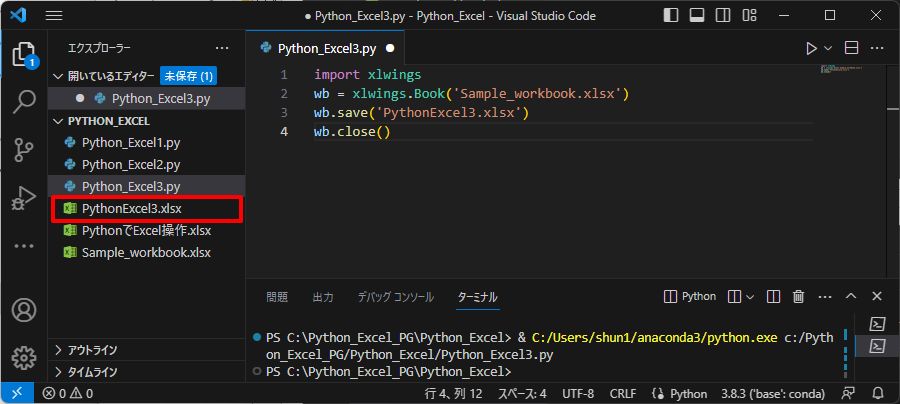Open the Explorer view in activity bar
Screen dimensions: 900x404
point(24,55)
